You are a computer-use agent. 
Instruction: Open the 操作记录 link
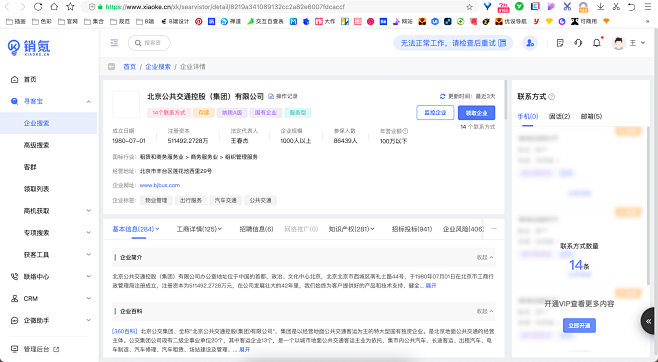pos(283,96)
